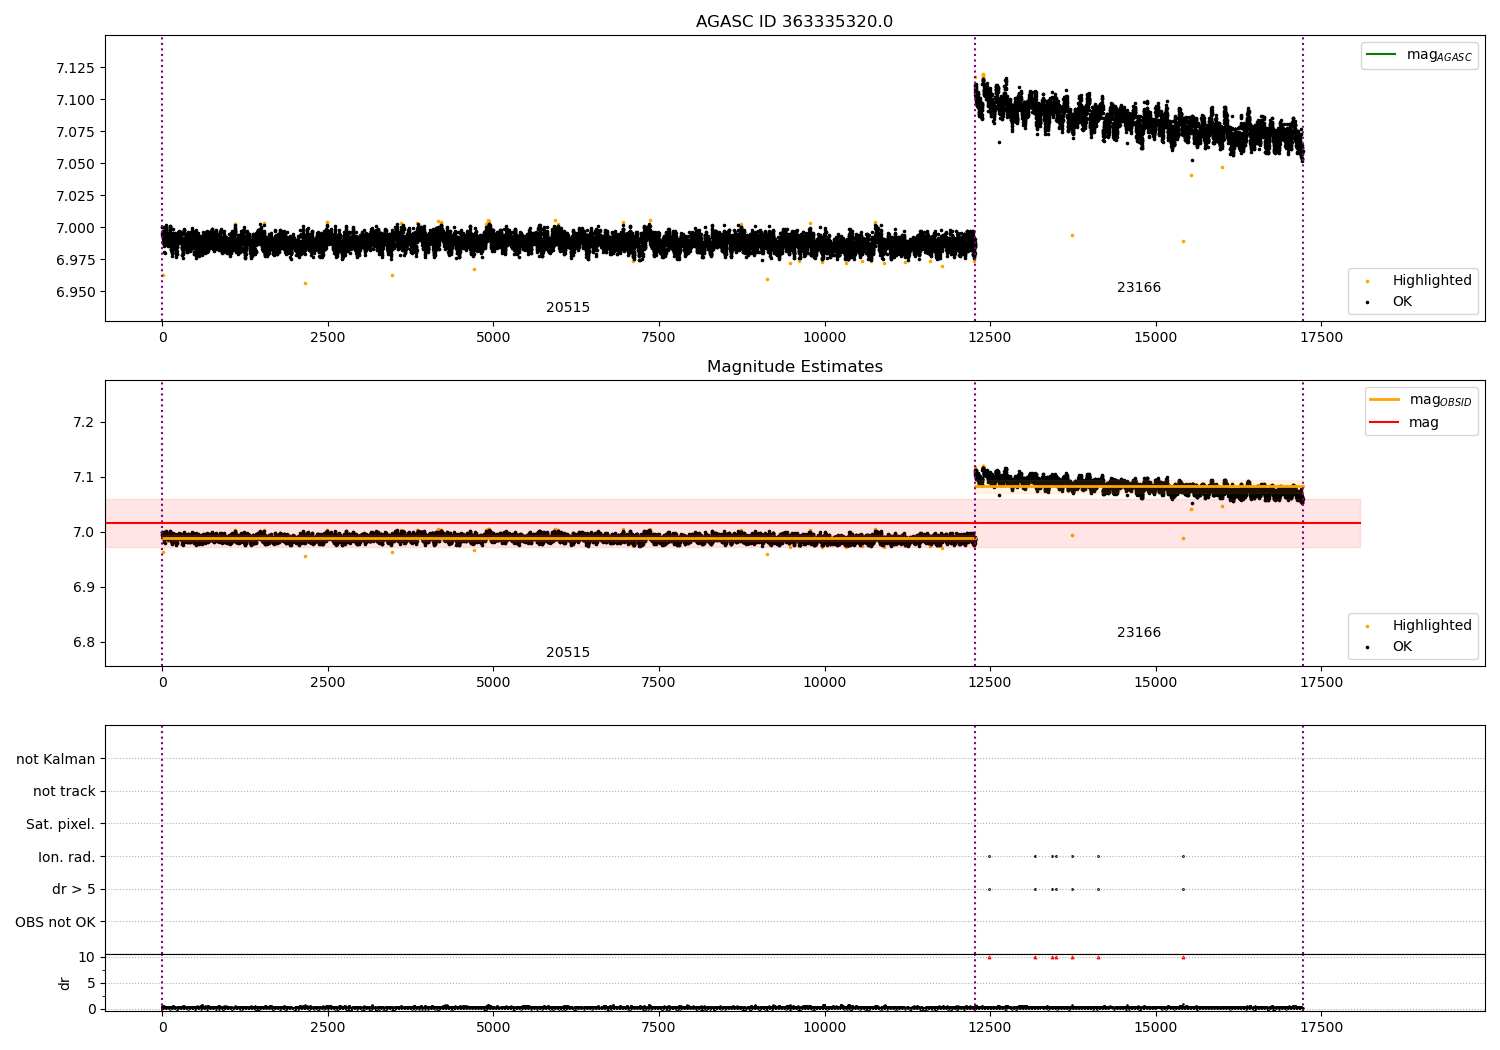Click the 7.075 y-axis tick label
1500x1050 pixels.
(x=75, y=132)
